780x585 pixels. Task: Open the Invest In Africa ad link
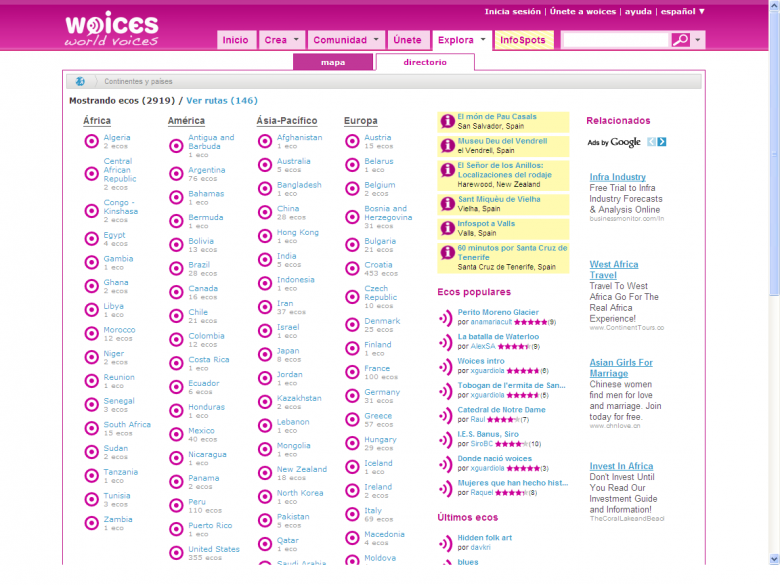pos(621,466)
